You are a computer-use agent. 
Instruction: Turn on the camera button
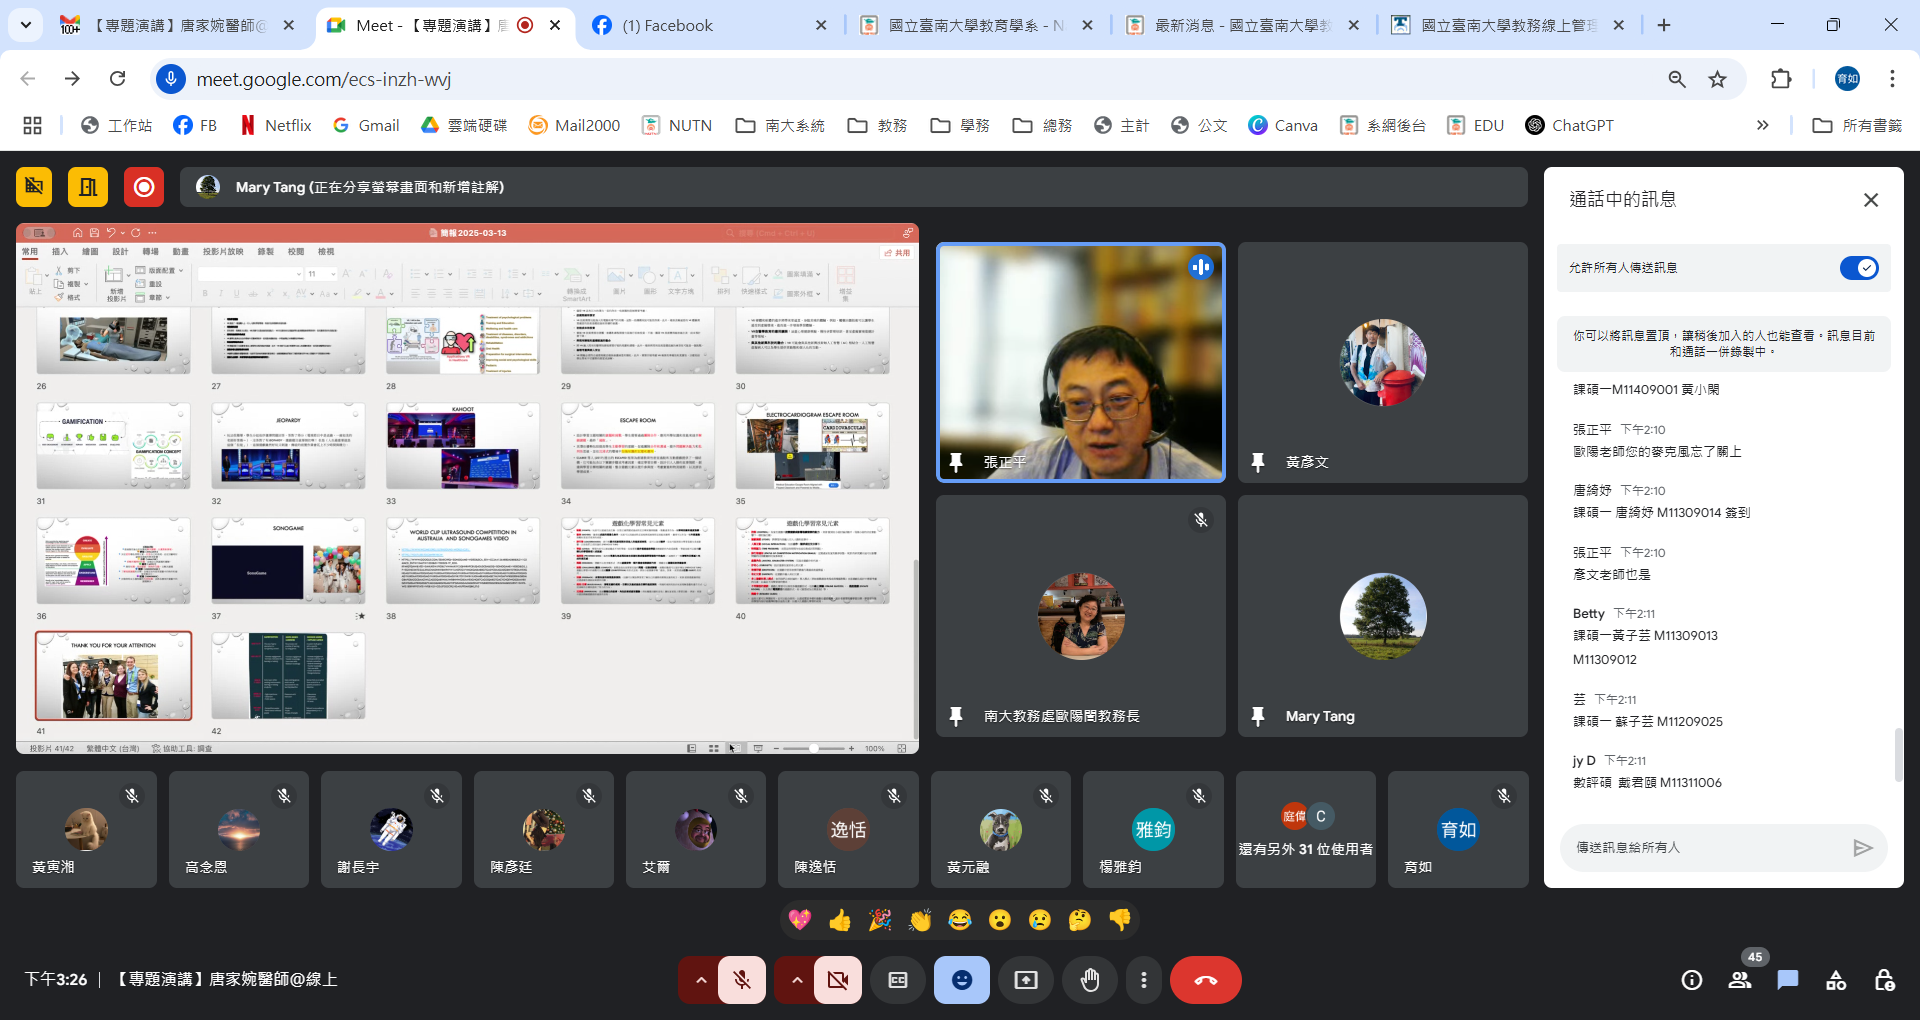tap(838, 980)
